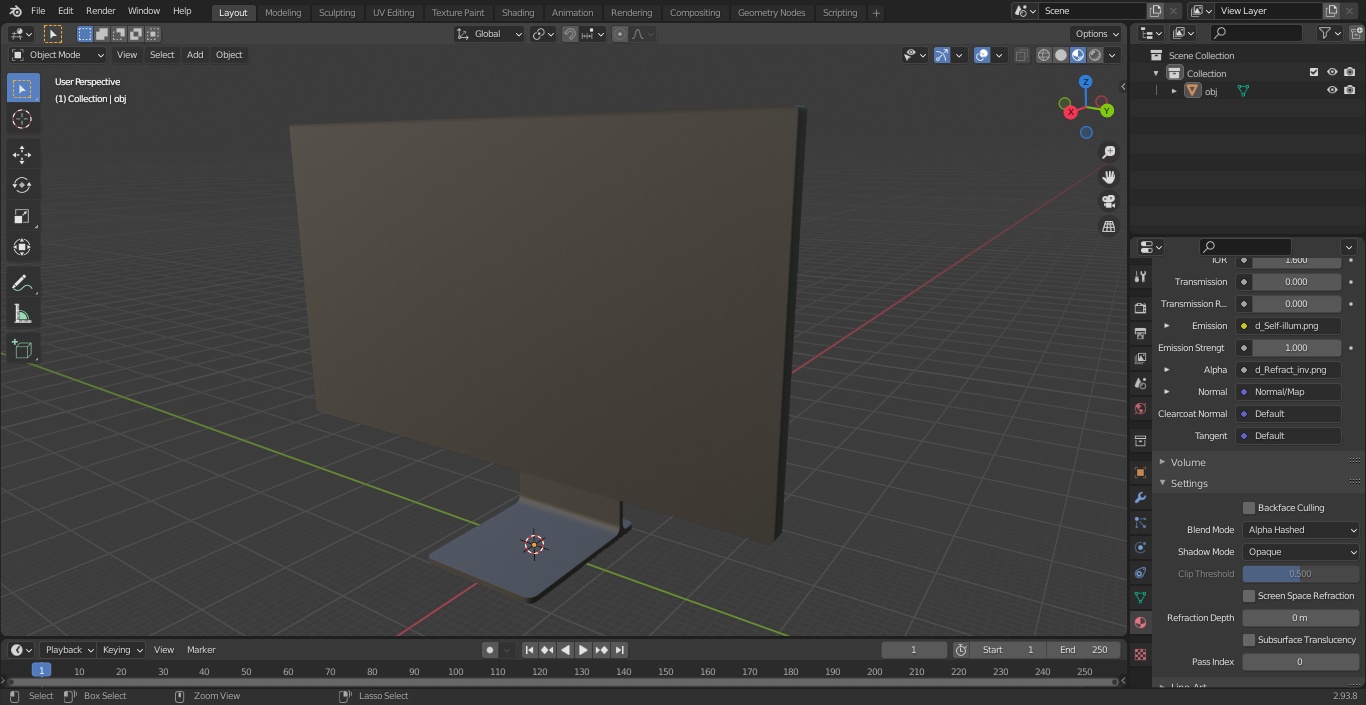The height and width of the screenshot is (705, 1366).
Task: Expand the Volume panel
Action: pos(1188,462)
